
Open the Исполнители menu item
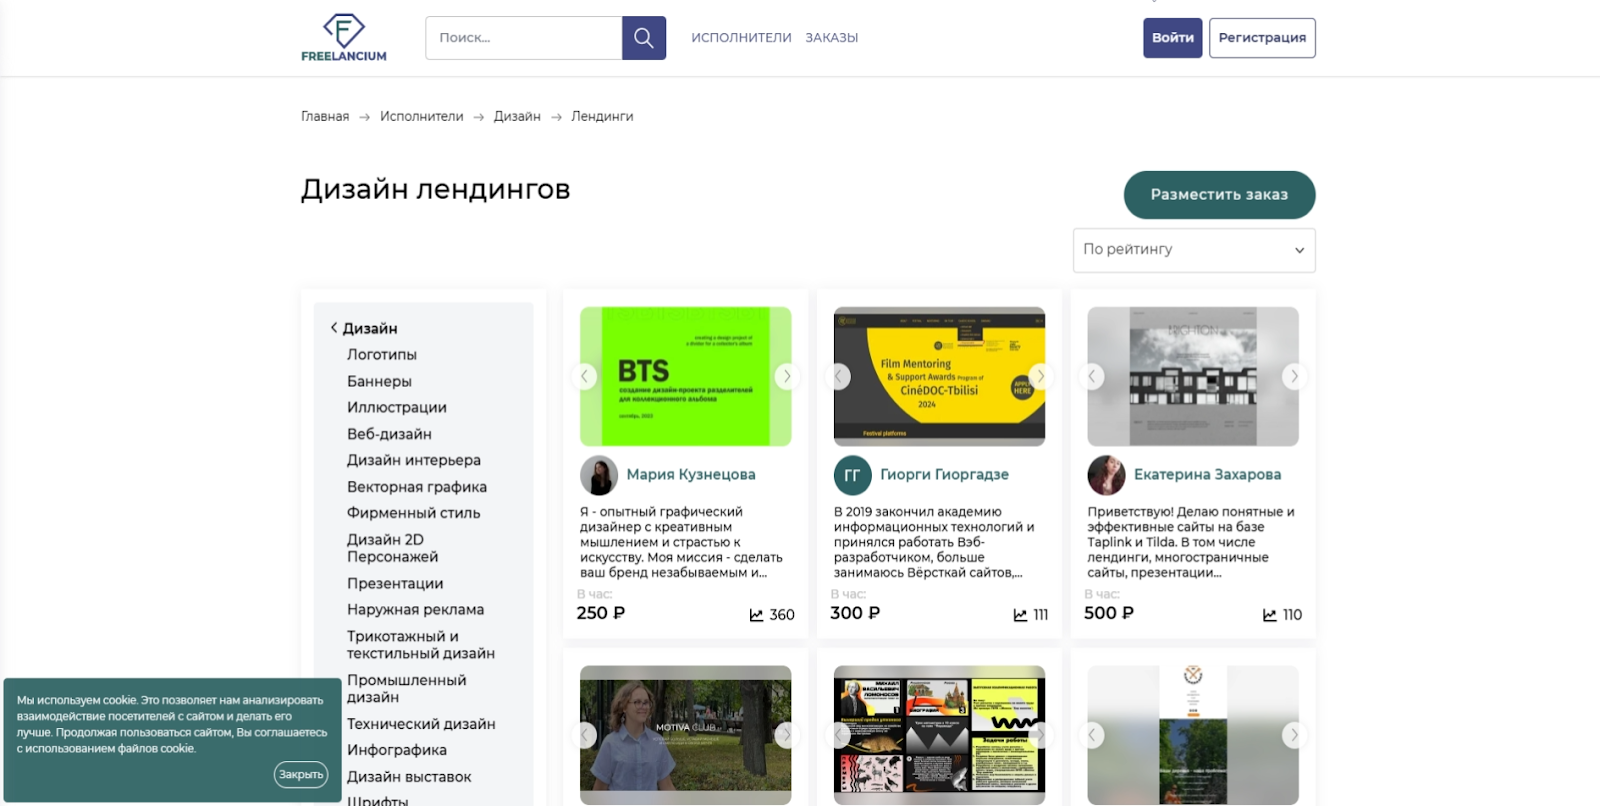pyautogui.click(x=741, y=38)
